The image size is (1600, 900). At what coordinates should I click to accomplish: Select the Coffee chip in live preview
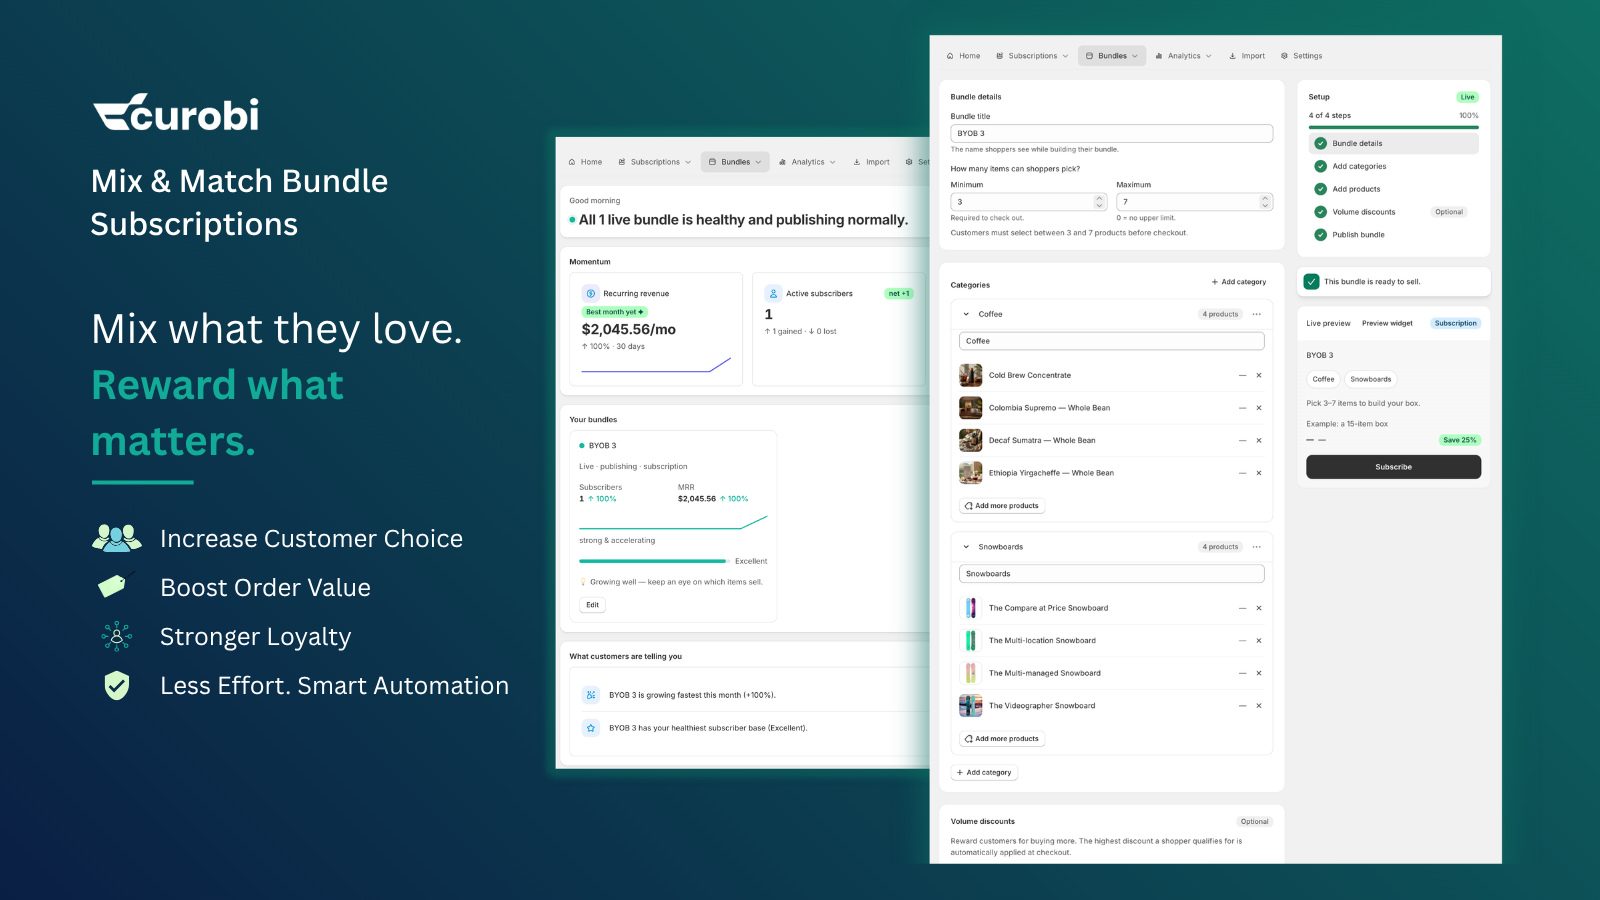pos(1323,379)
